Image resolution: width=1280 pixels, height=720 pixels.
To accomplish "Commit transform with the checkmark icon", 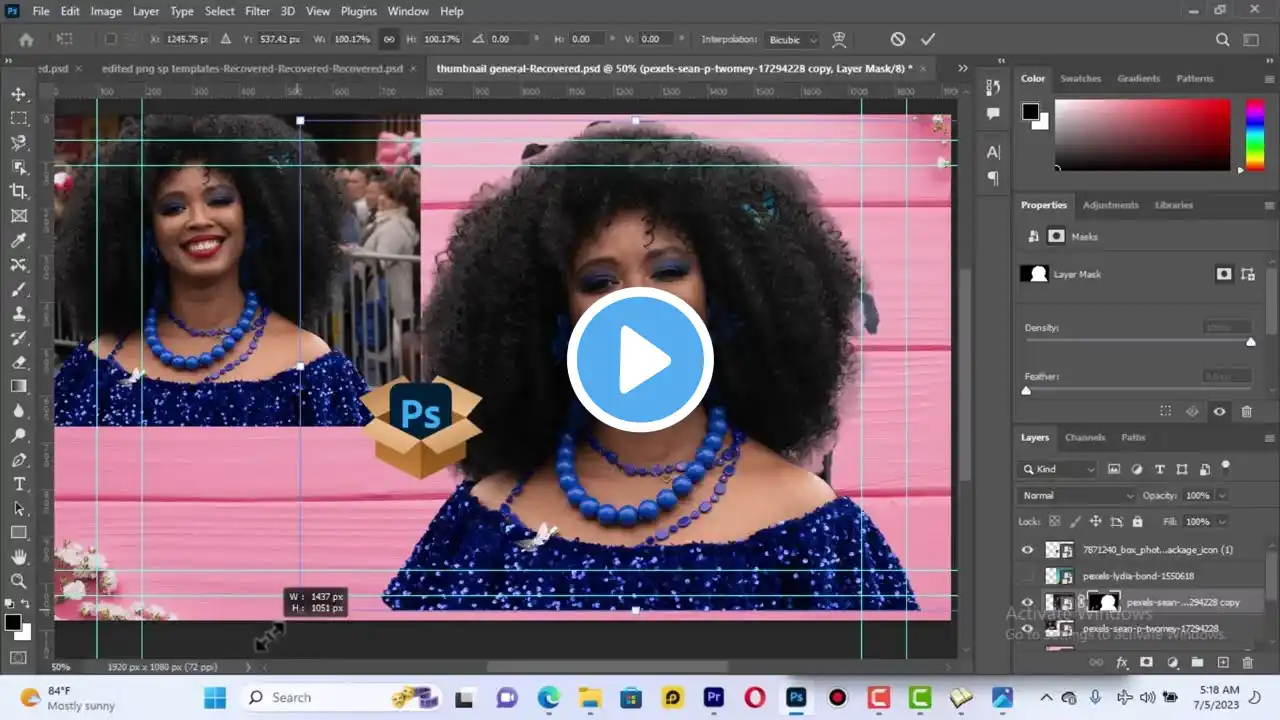I will (x=928, y=39).
